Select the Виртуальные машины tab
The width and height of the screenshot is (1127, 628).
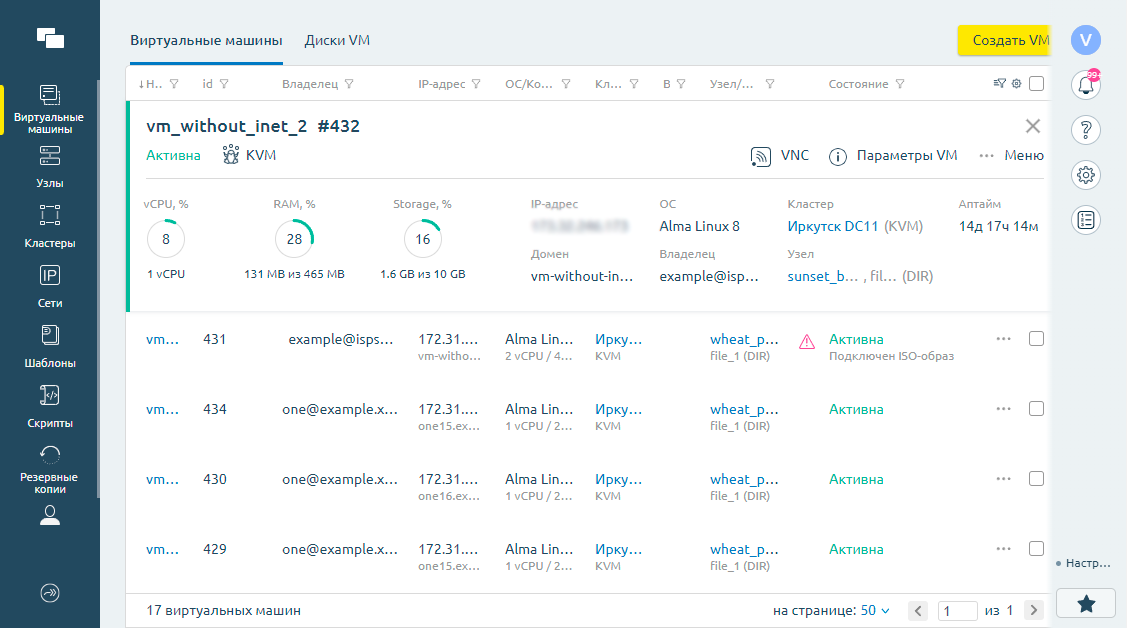(206, 41)
